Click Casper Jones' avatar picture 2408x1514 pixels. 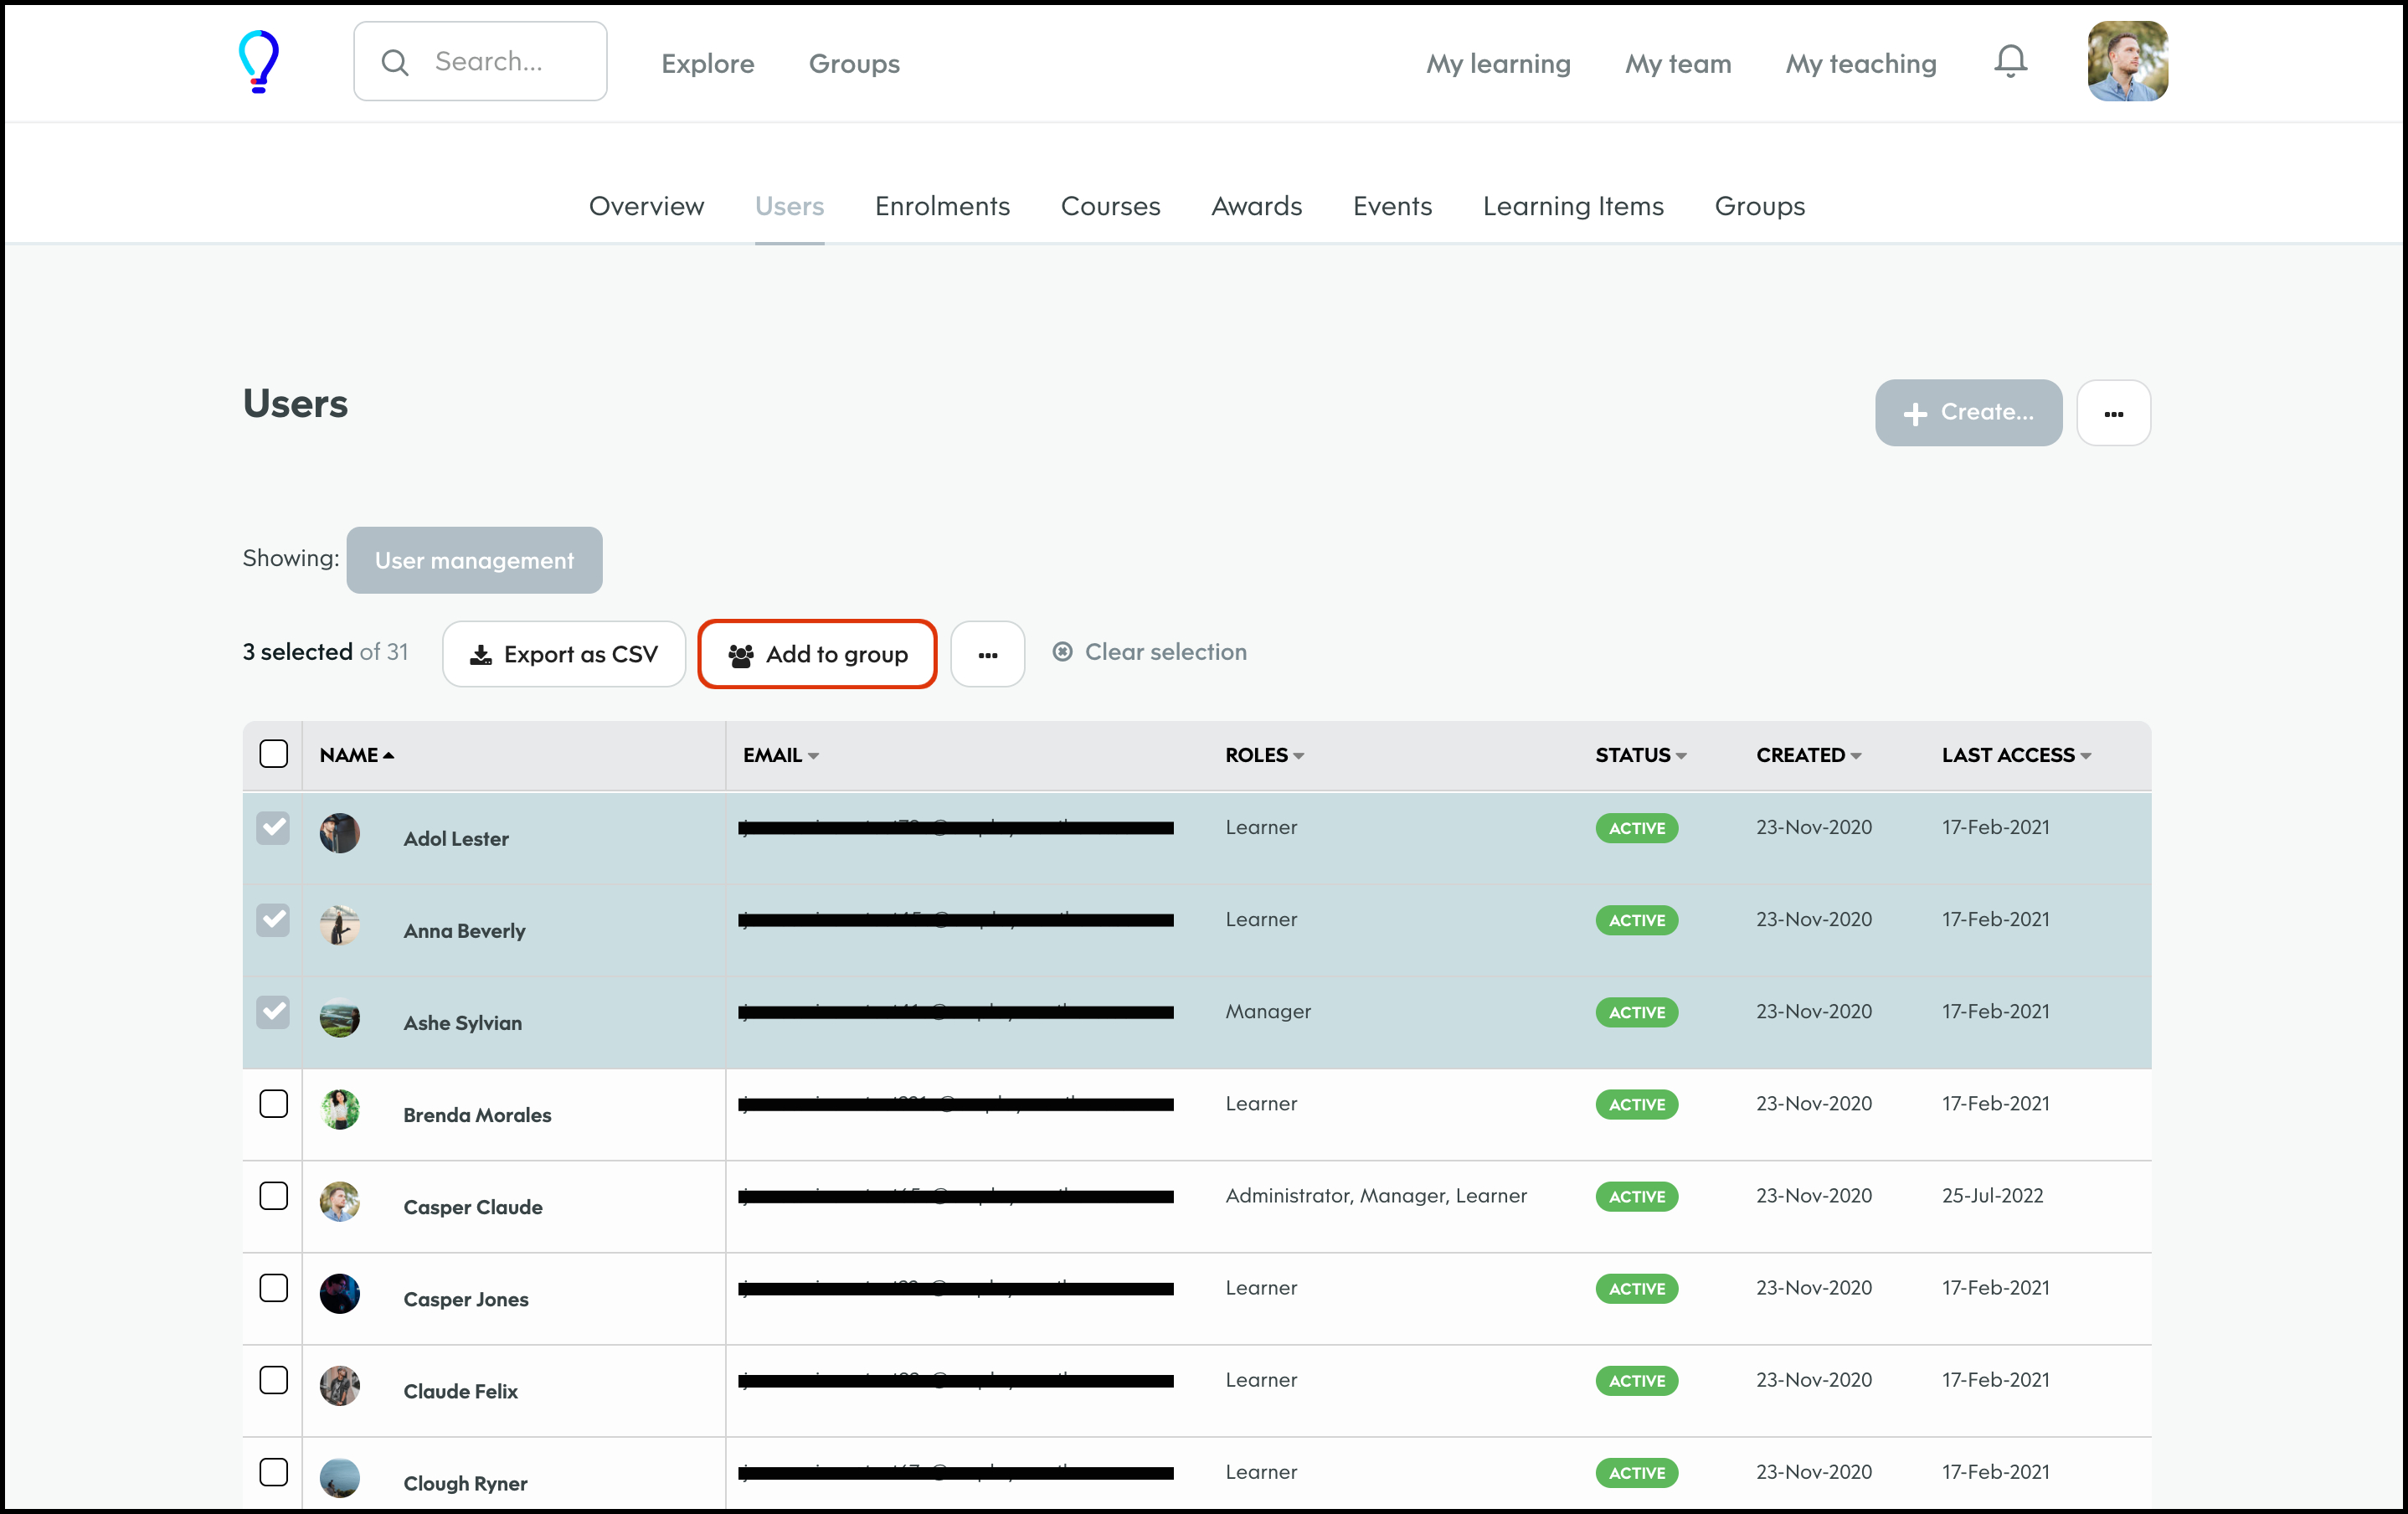[340, 1293]
